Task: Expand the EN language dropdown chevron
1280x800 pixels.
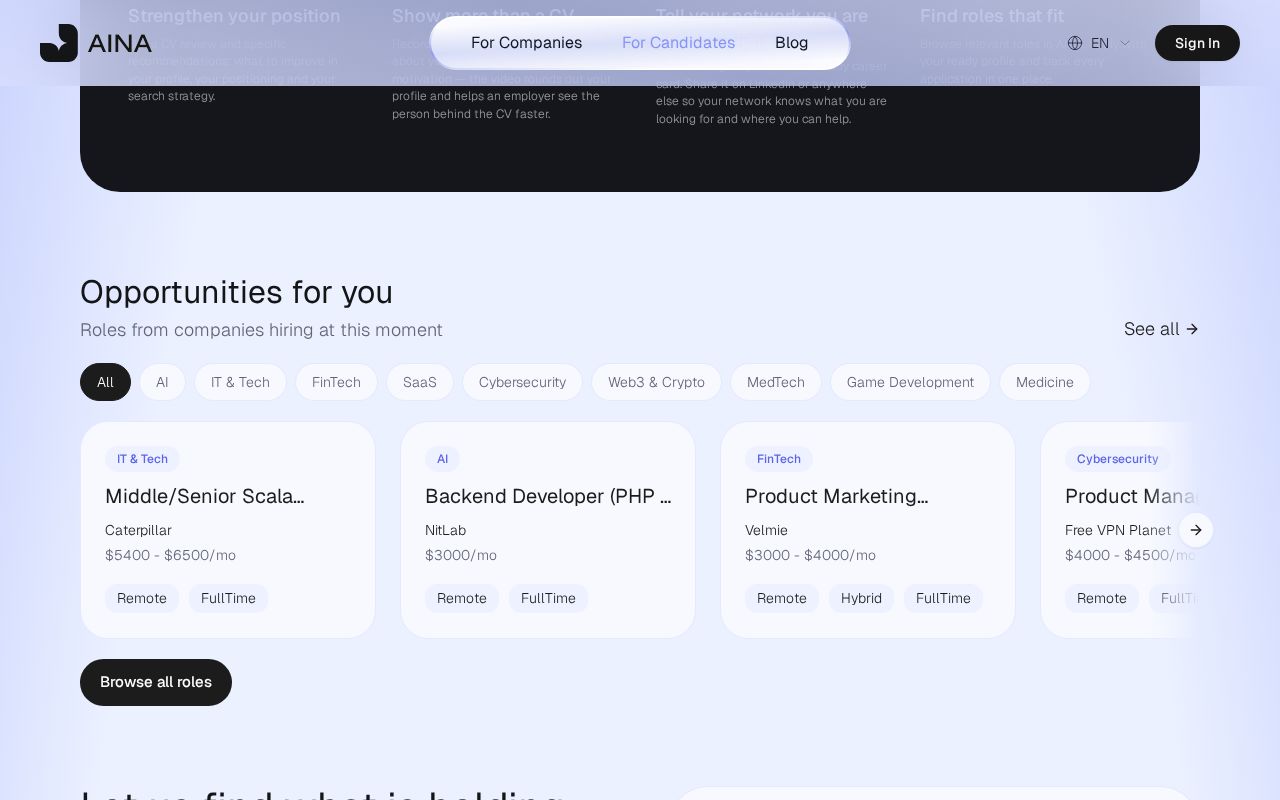Action: (x=1124, y=43)
